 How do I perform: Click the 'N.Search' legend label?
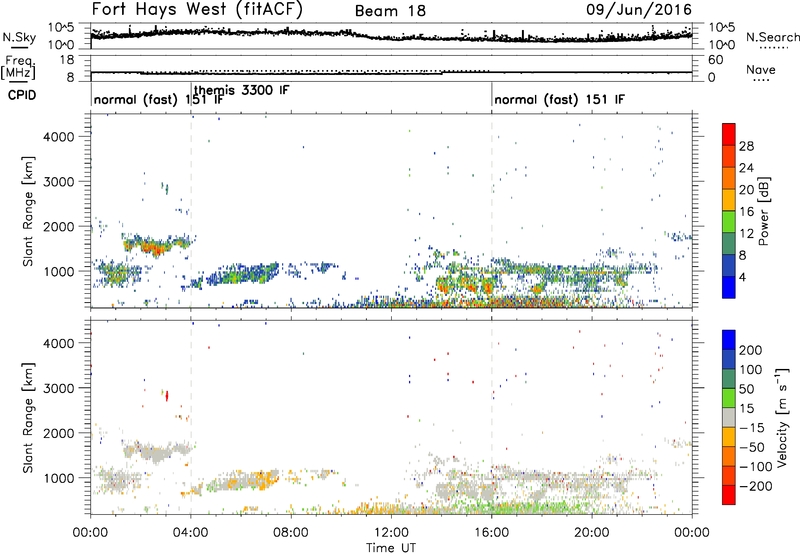[772, 37]
